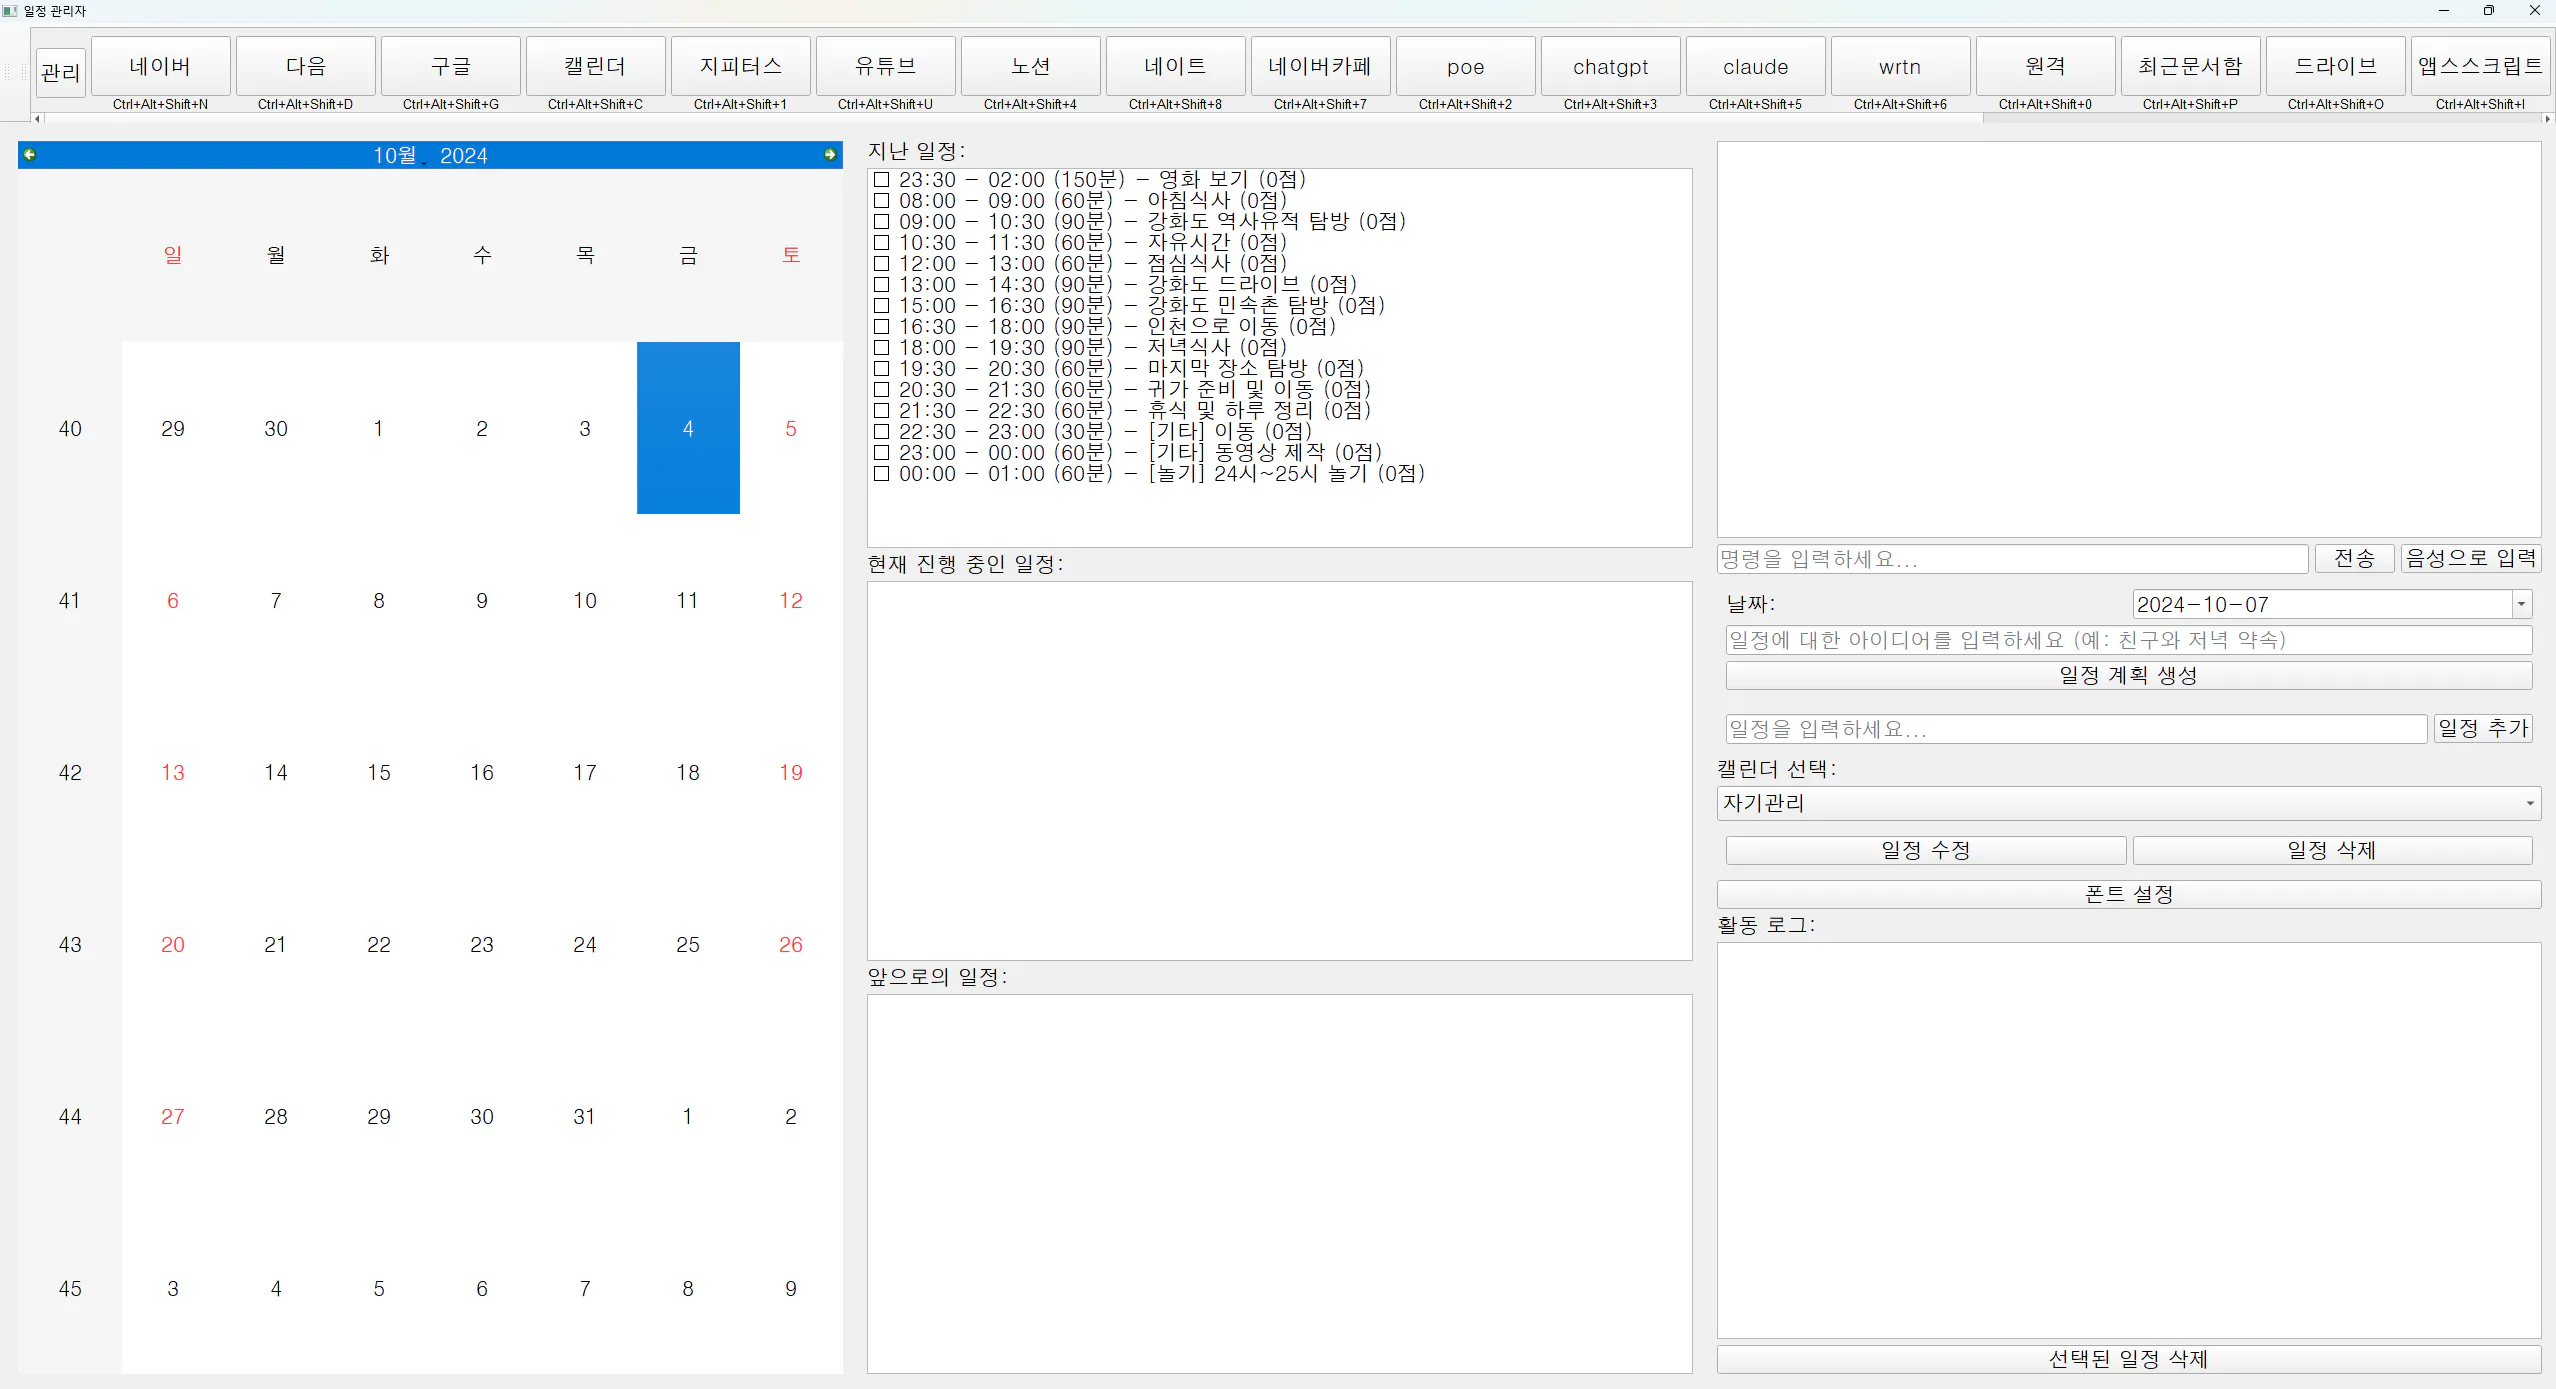Focus the schedule idea input field
This screenshot has width=2556, height=1389.
pos(2129,640)
